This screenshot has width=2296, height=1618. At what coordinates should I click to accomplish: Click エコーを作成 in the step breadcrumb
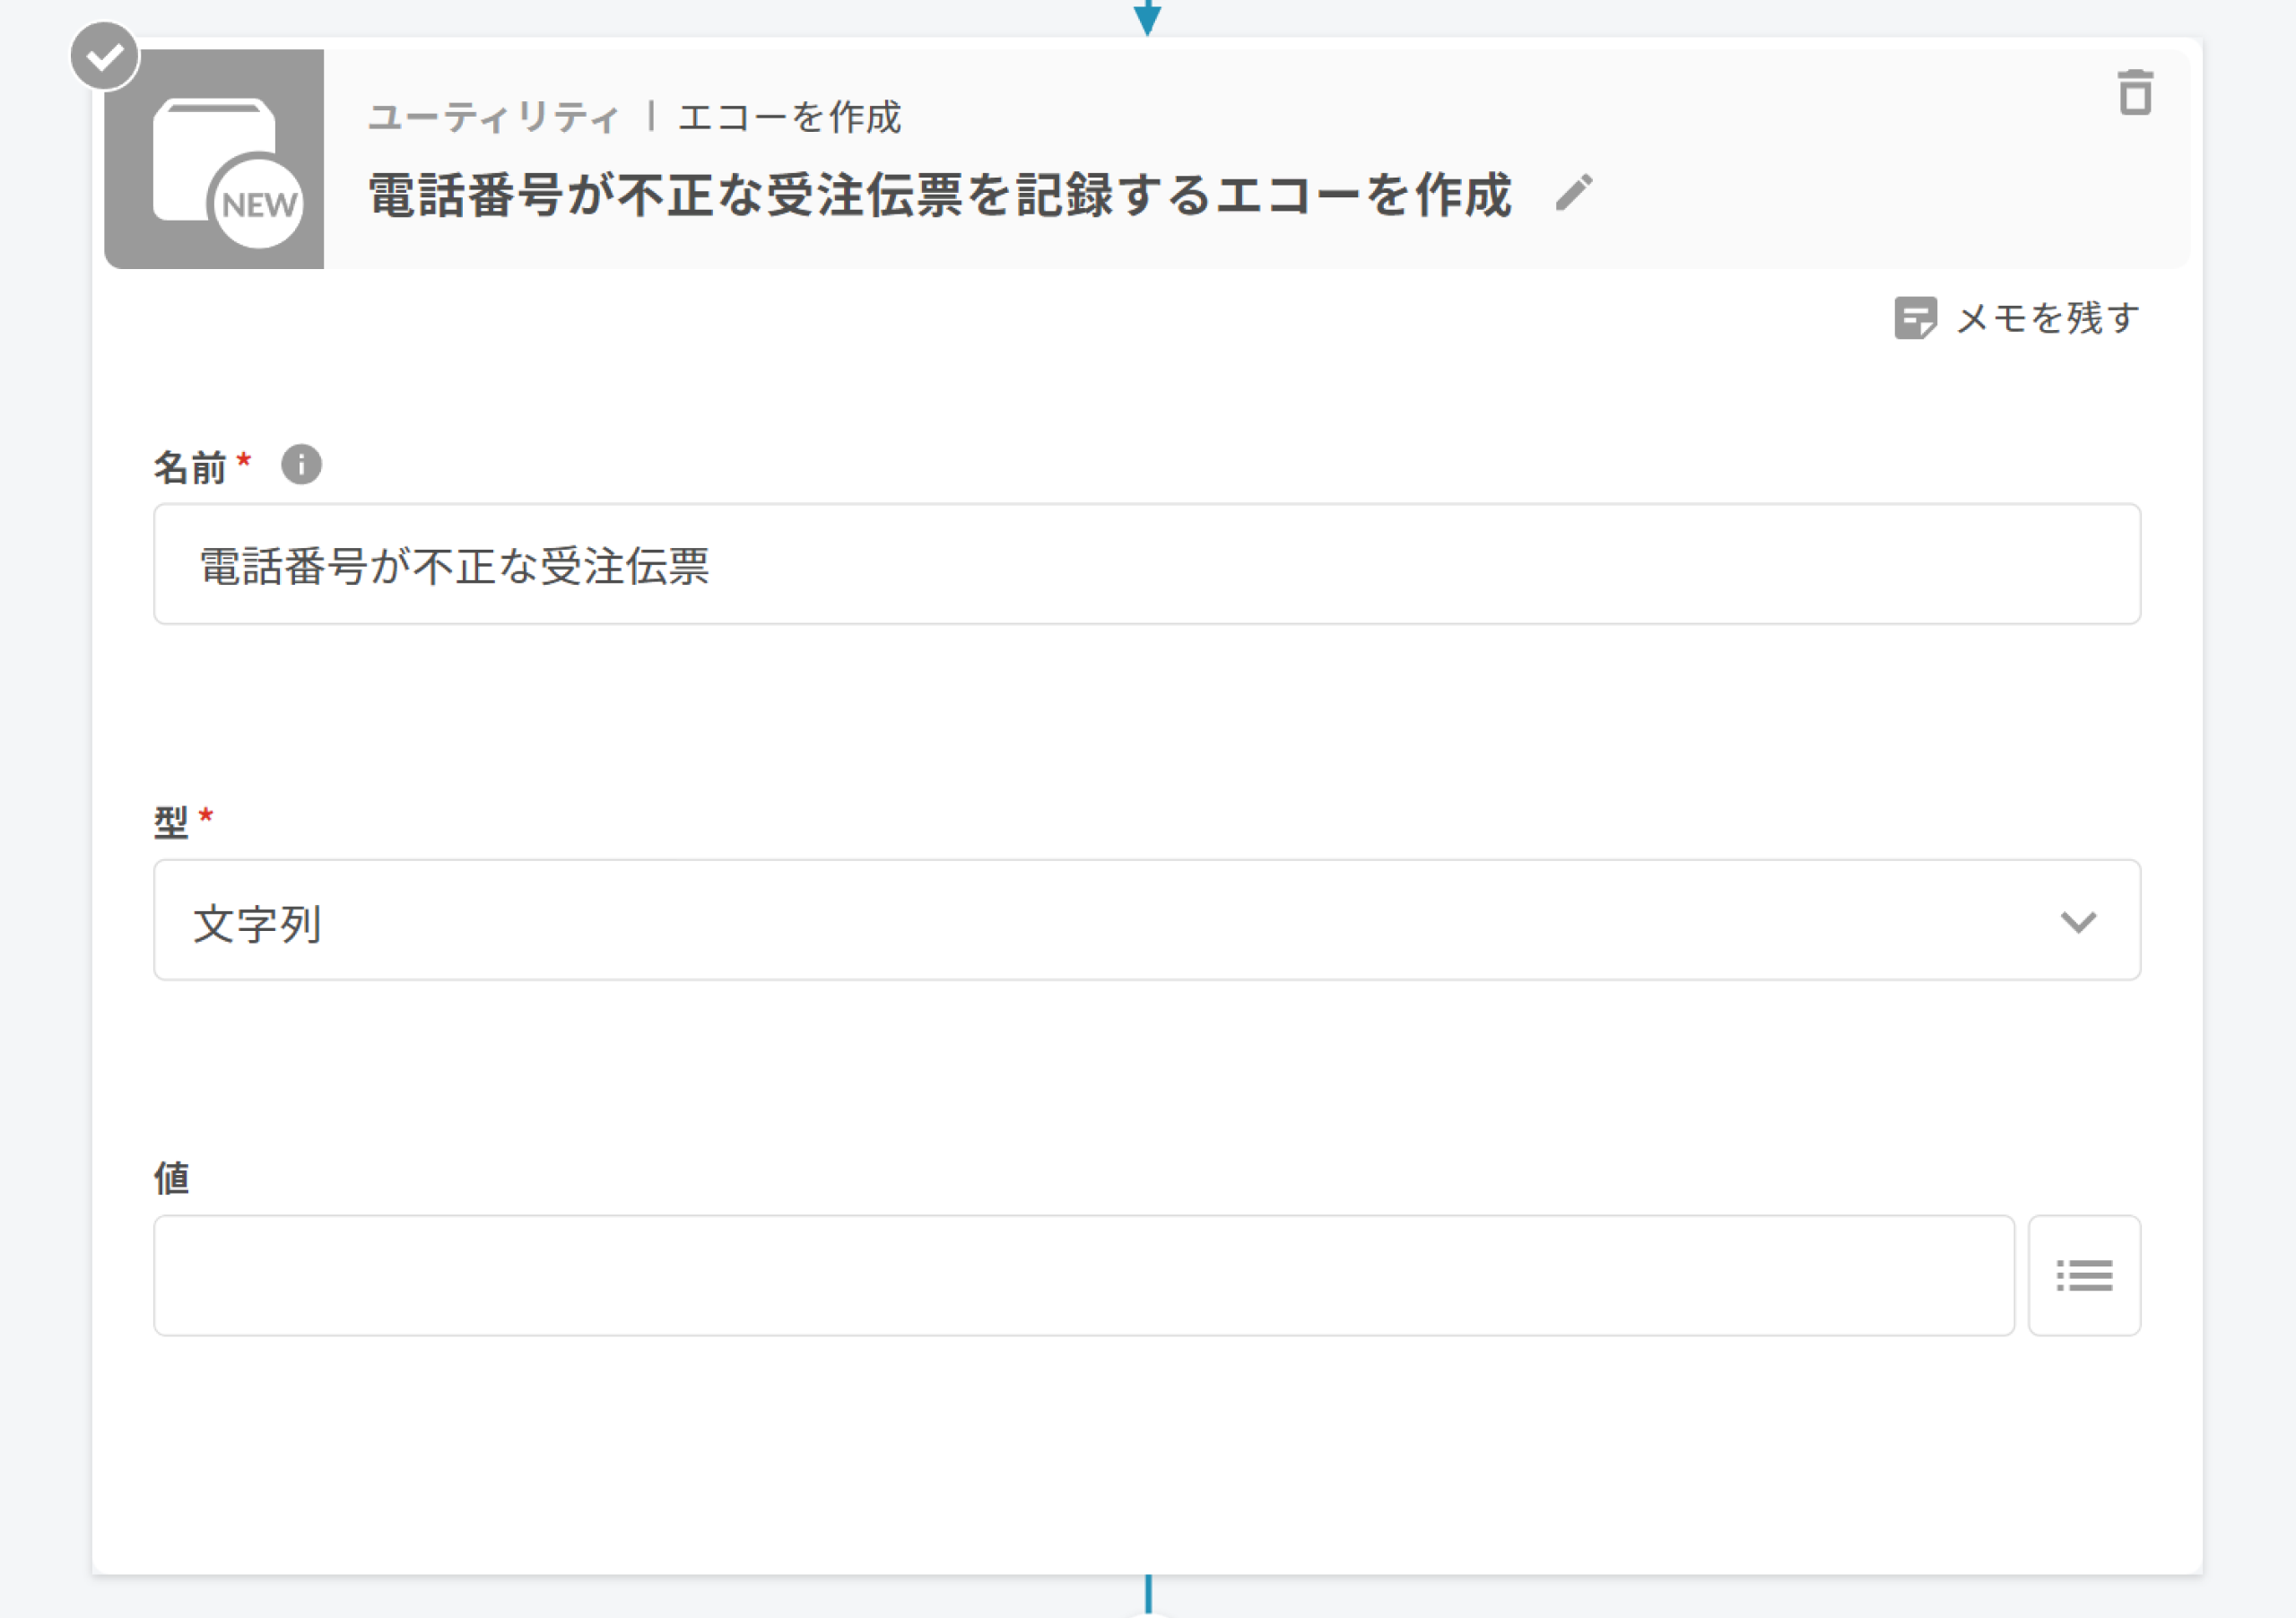coord(789,117)
